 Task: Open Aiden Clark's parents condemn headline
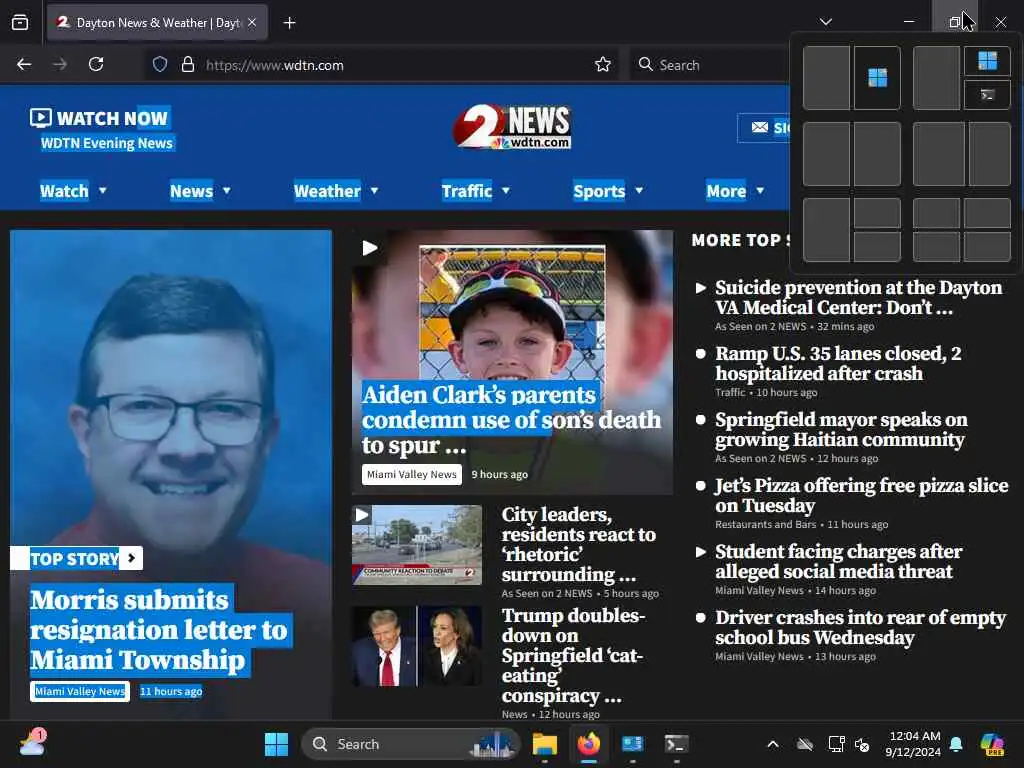pyautogui.click(x=511, y=420)
